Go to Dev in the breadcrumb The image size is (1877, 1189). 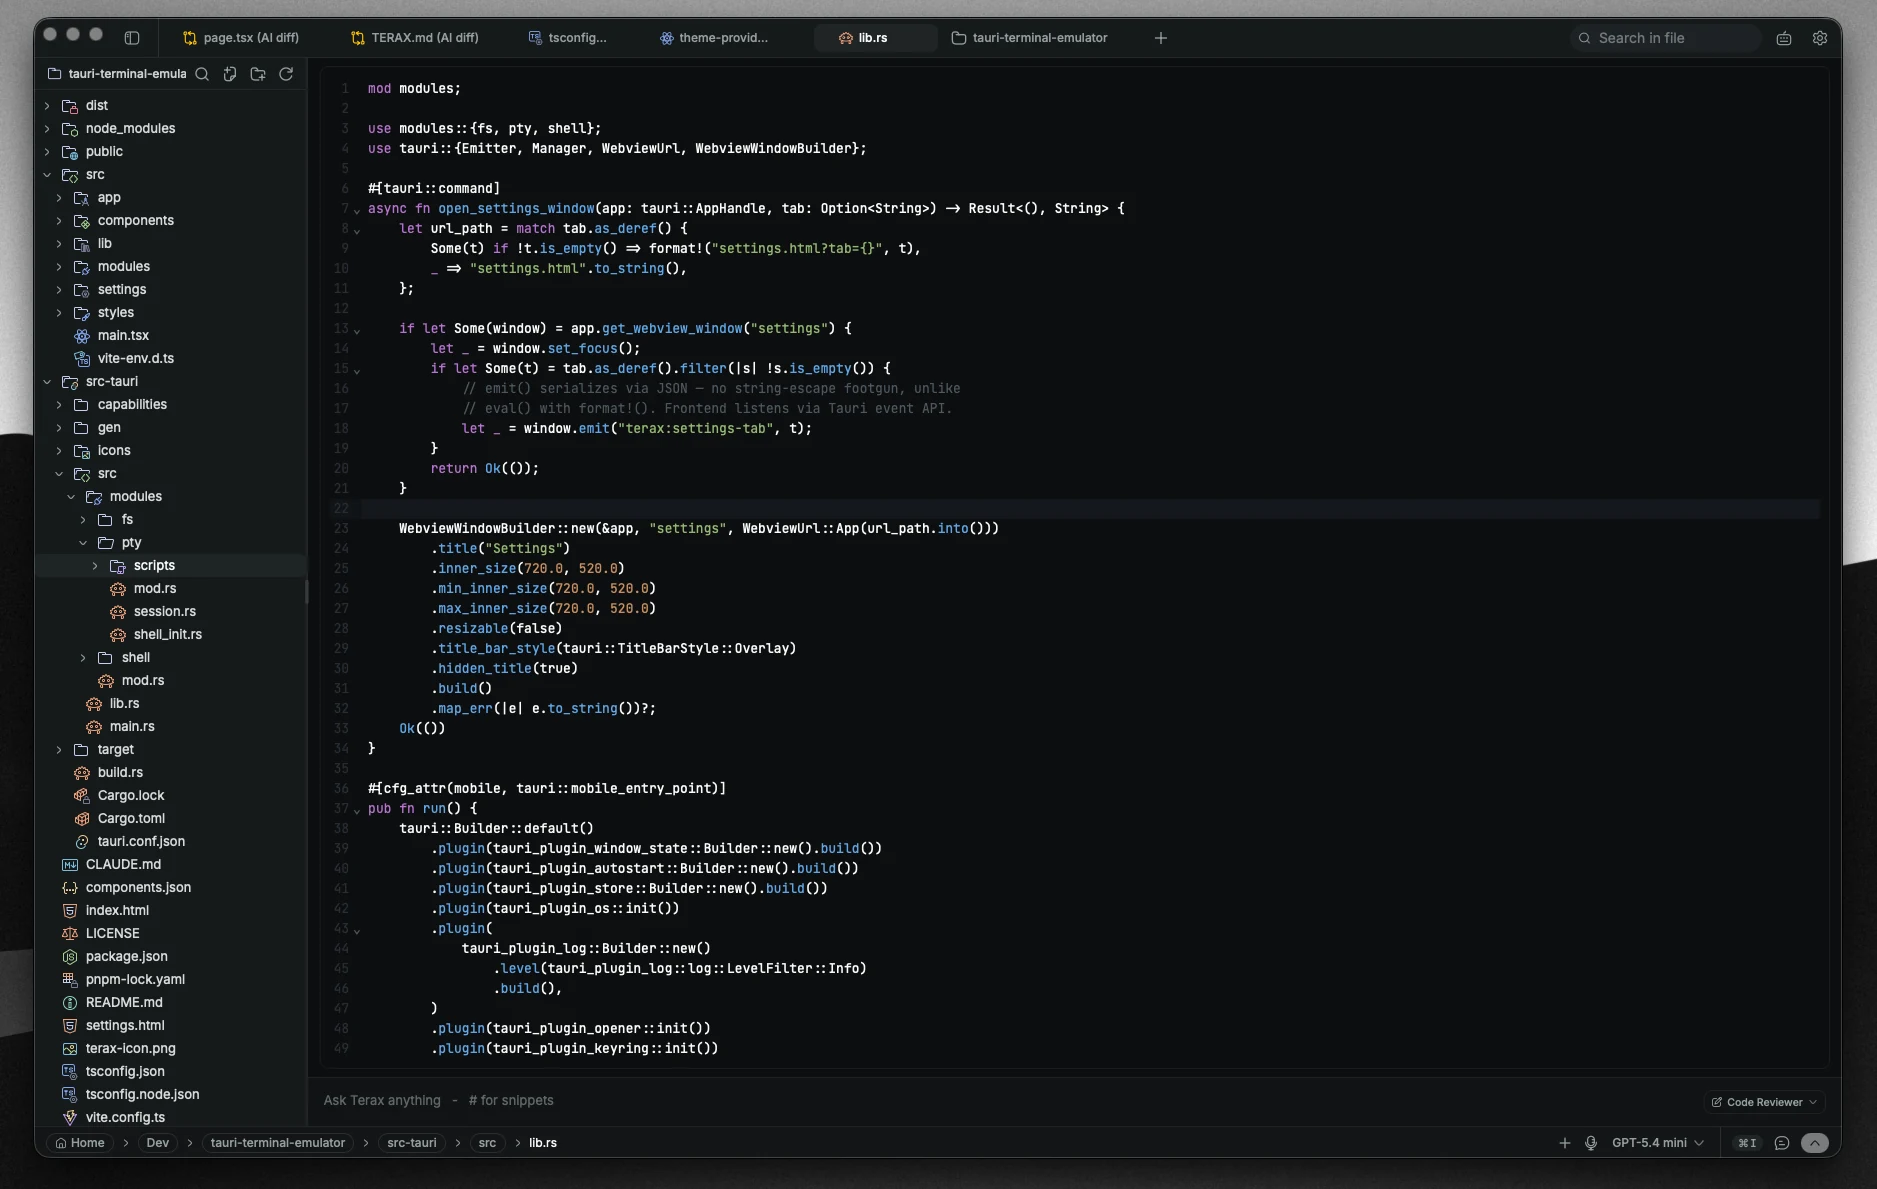(158, 1143)
